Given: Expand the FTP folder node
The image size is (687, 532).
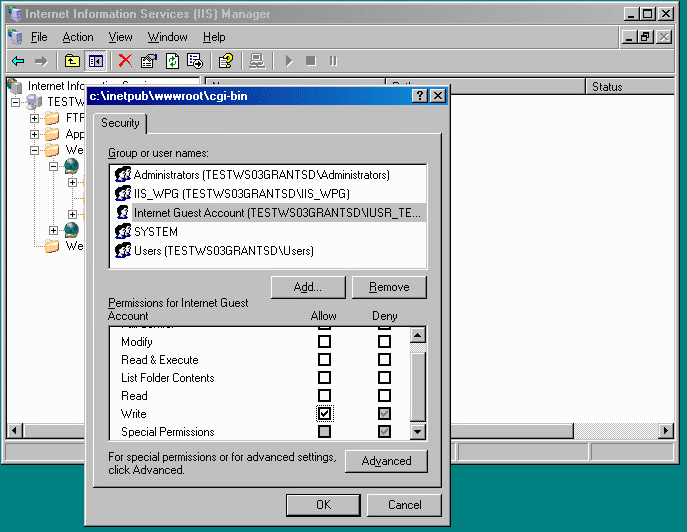Looking at the screenshot, I should click(34, 118).
